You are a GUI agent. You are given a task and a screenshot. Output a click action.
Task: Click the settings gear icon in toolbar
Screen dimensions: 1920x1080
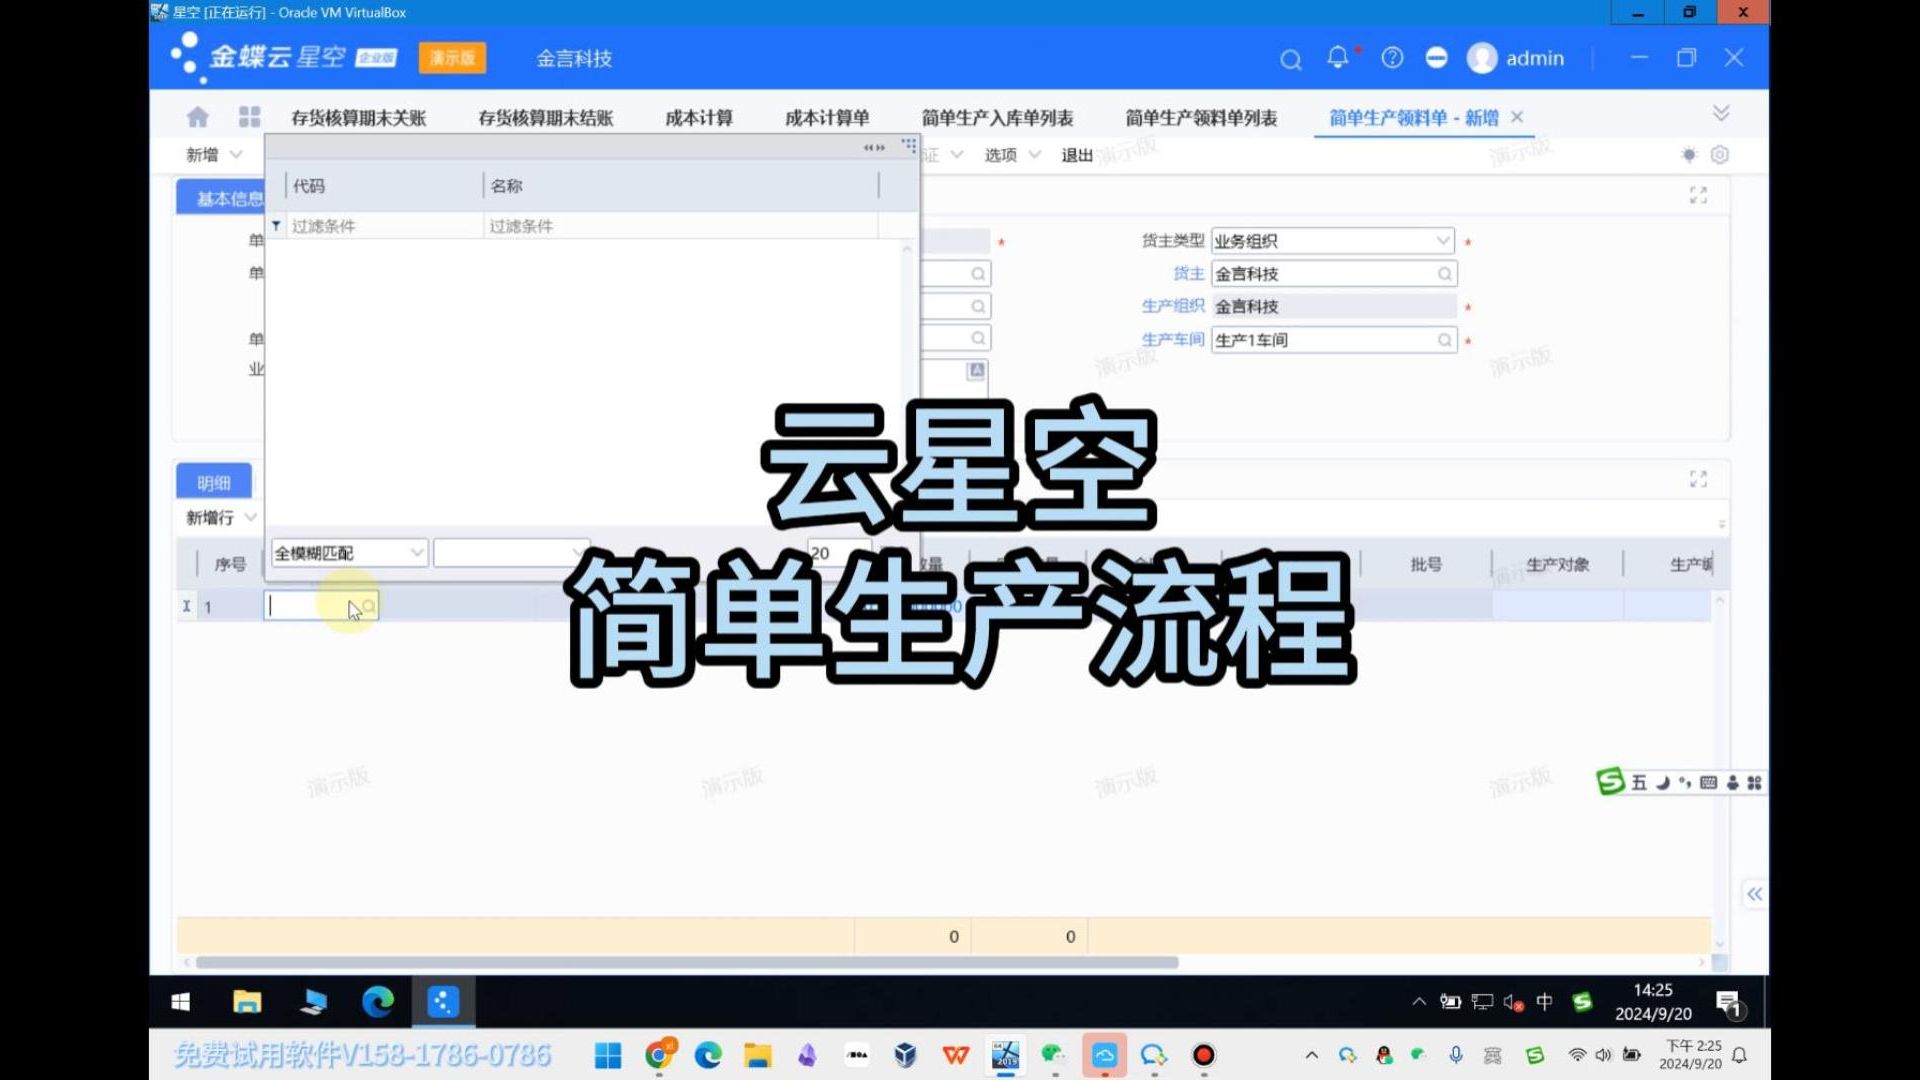click(x=1719, y=155)
